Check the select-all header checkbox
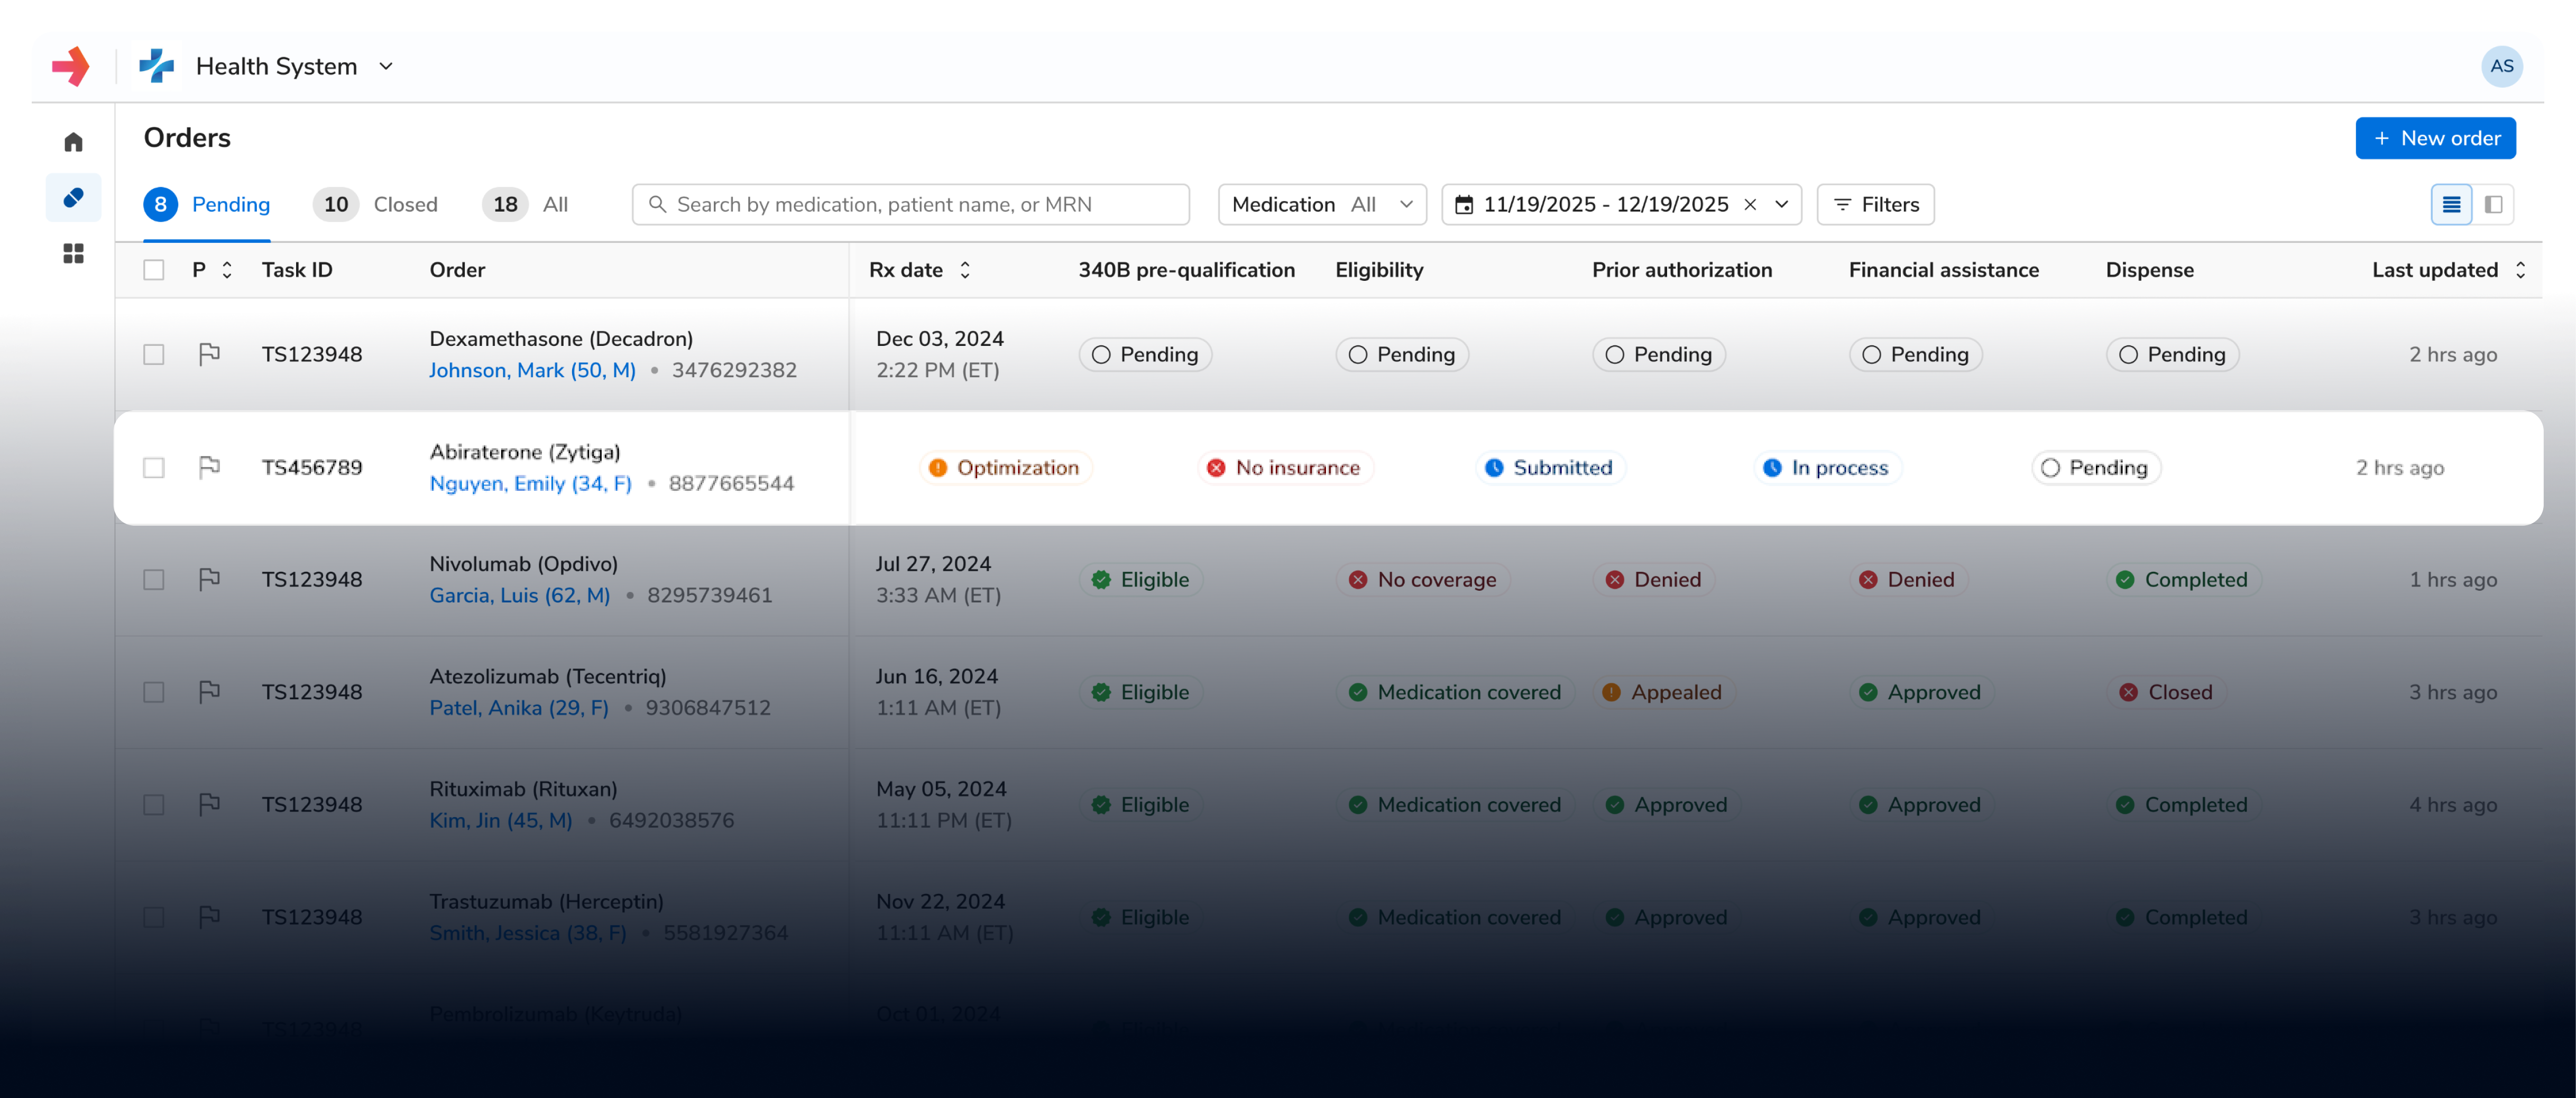This screenshot has height=1098, width=2576. 154,270
